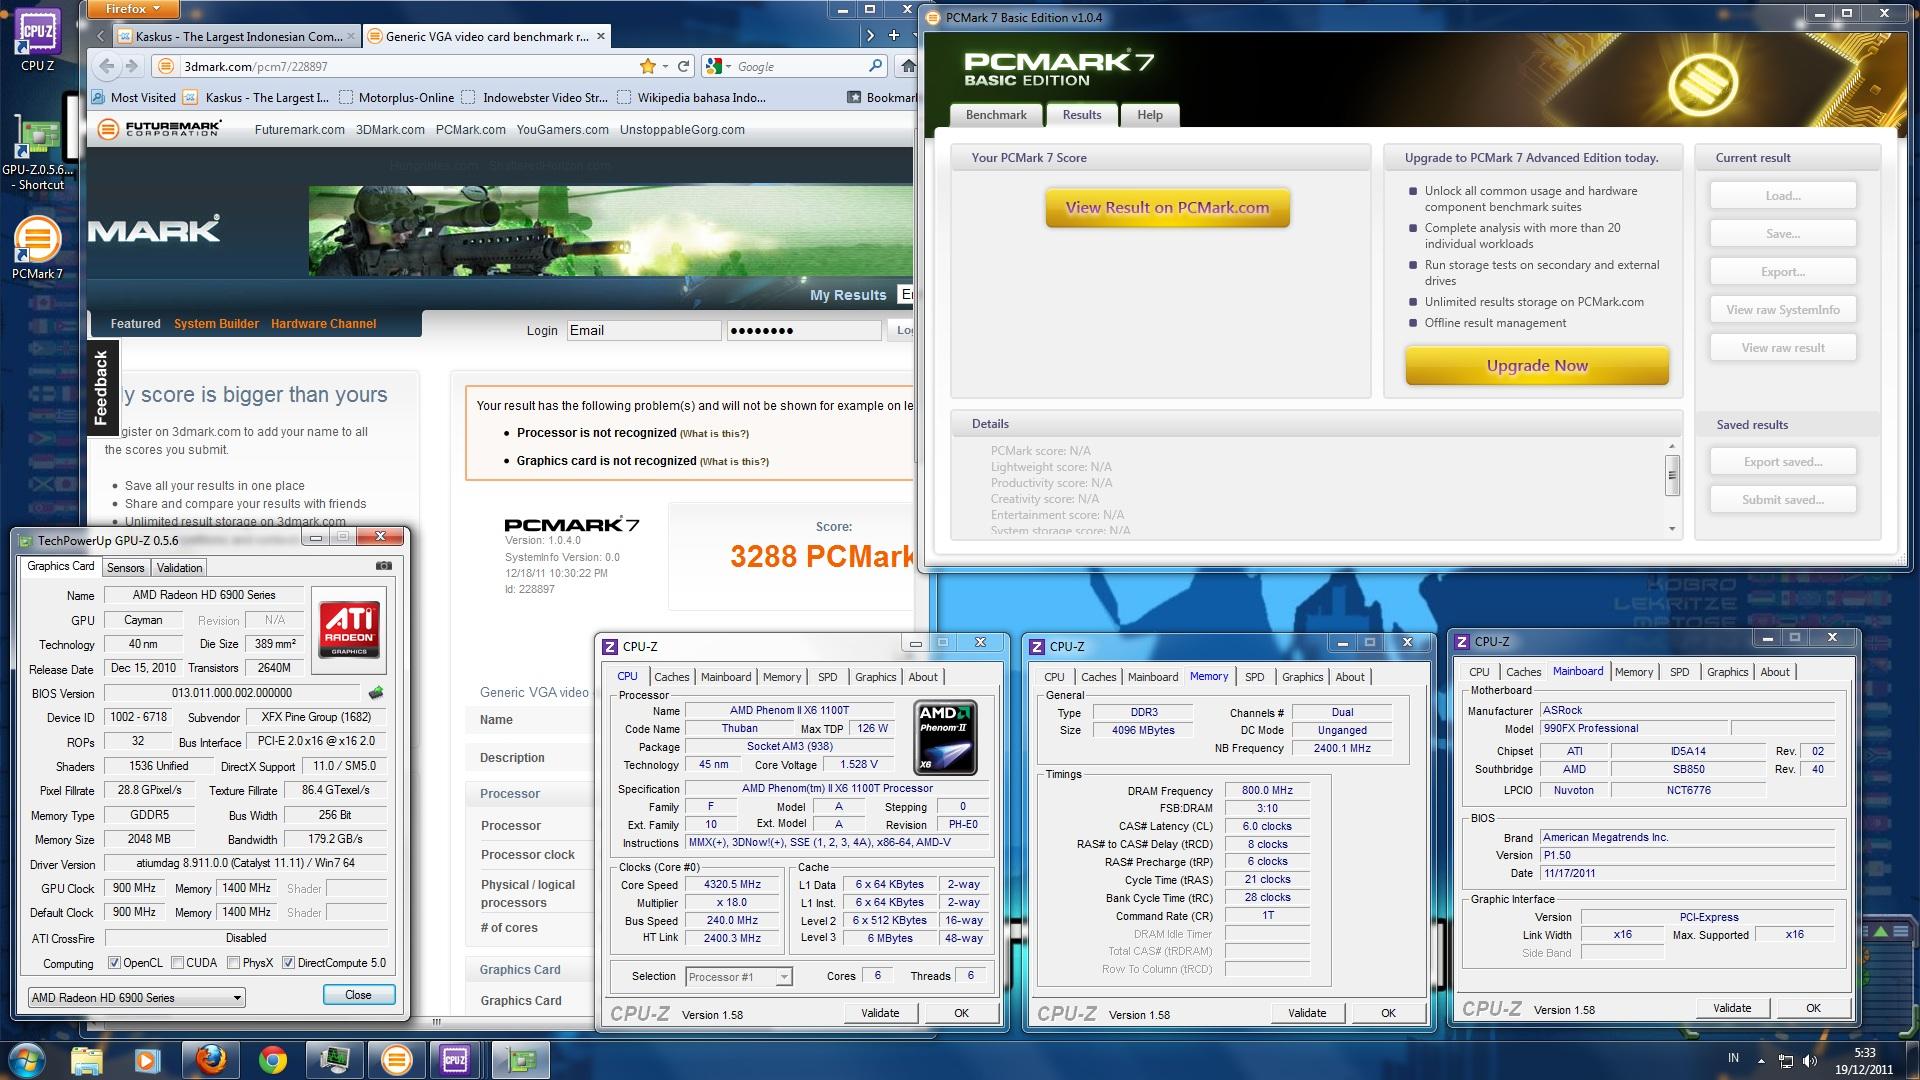Toggle DirectCompute 5.0 checkbox in GPU-Z
1920x1080 pixels.
pyautogui.click(x=288, y=963)
